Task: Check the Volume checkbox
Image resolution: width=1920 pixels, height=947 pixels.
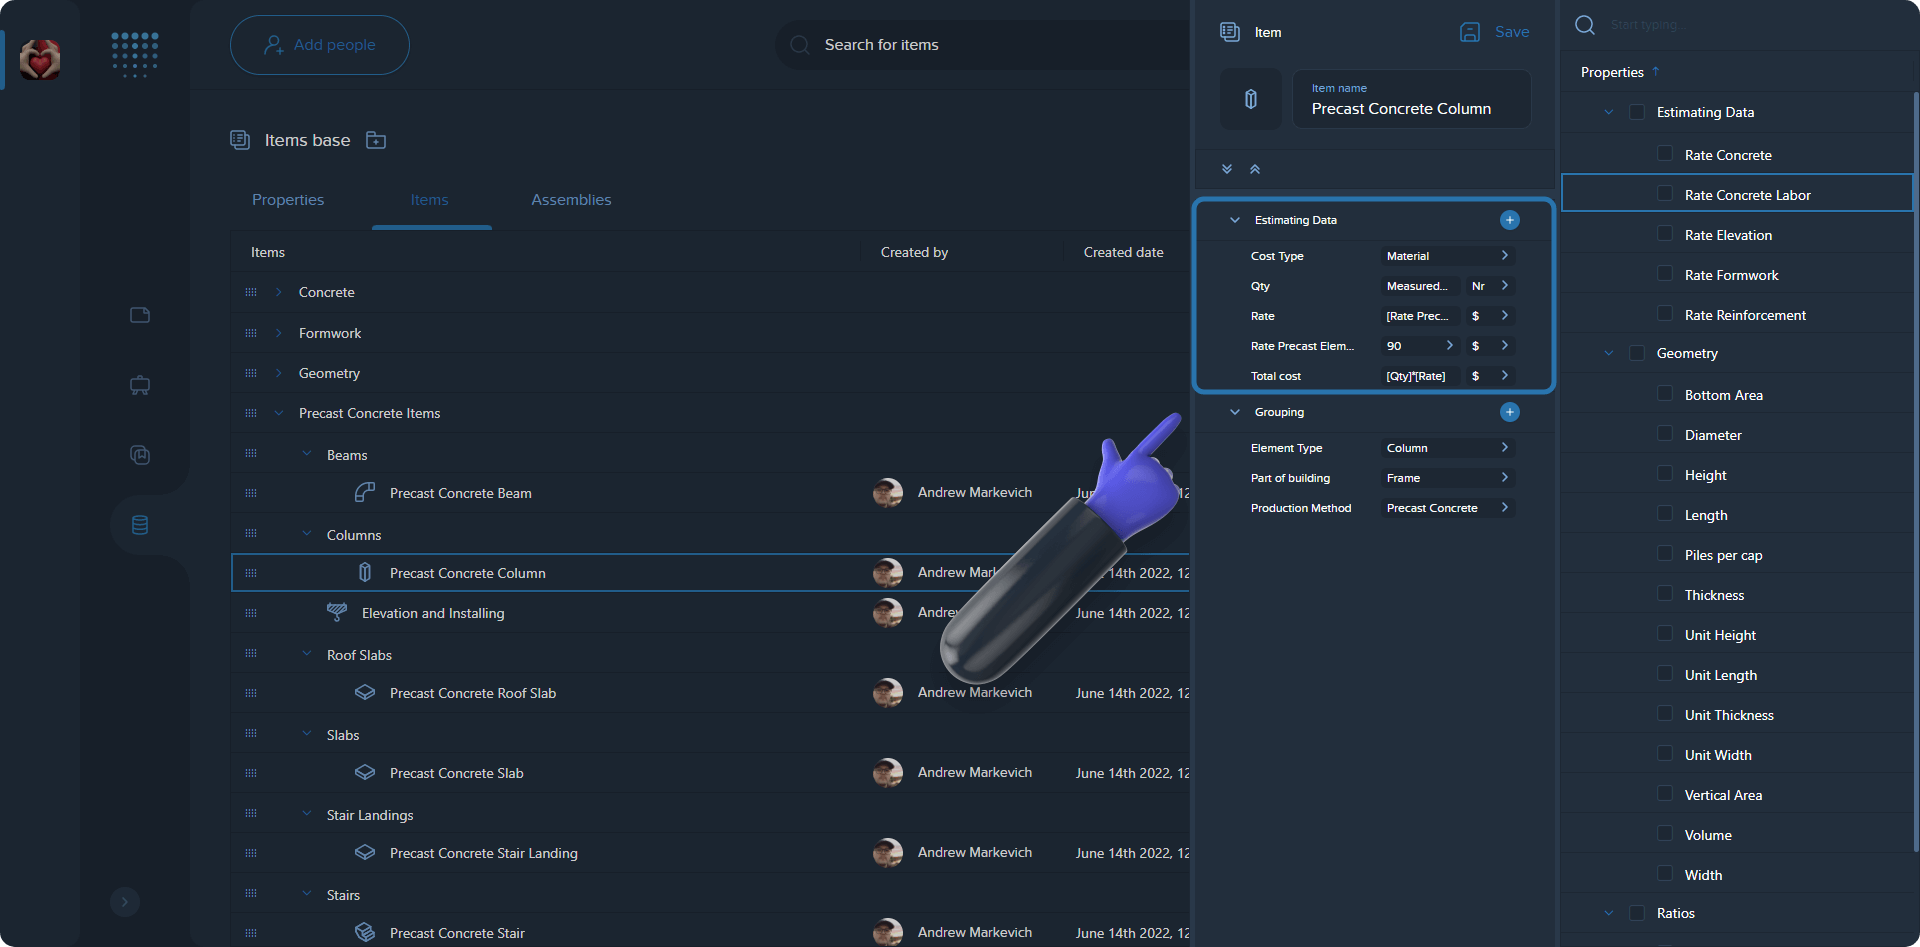Action: click(1665, 833)
